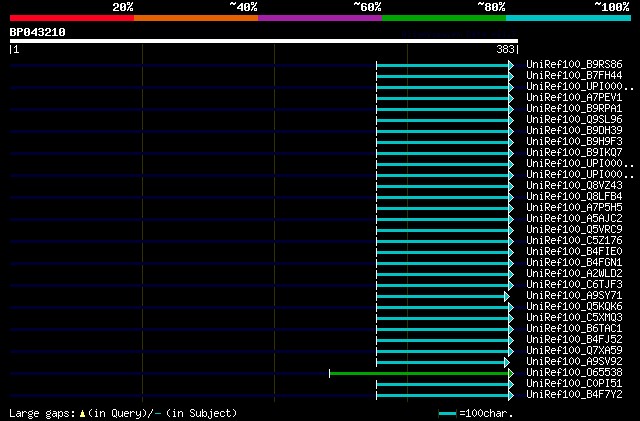Choose the UniRef100_C5XMQ3 entry
Viewport: 640px width, 421px height.
pyautogui.click(x=574, y=318)
